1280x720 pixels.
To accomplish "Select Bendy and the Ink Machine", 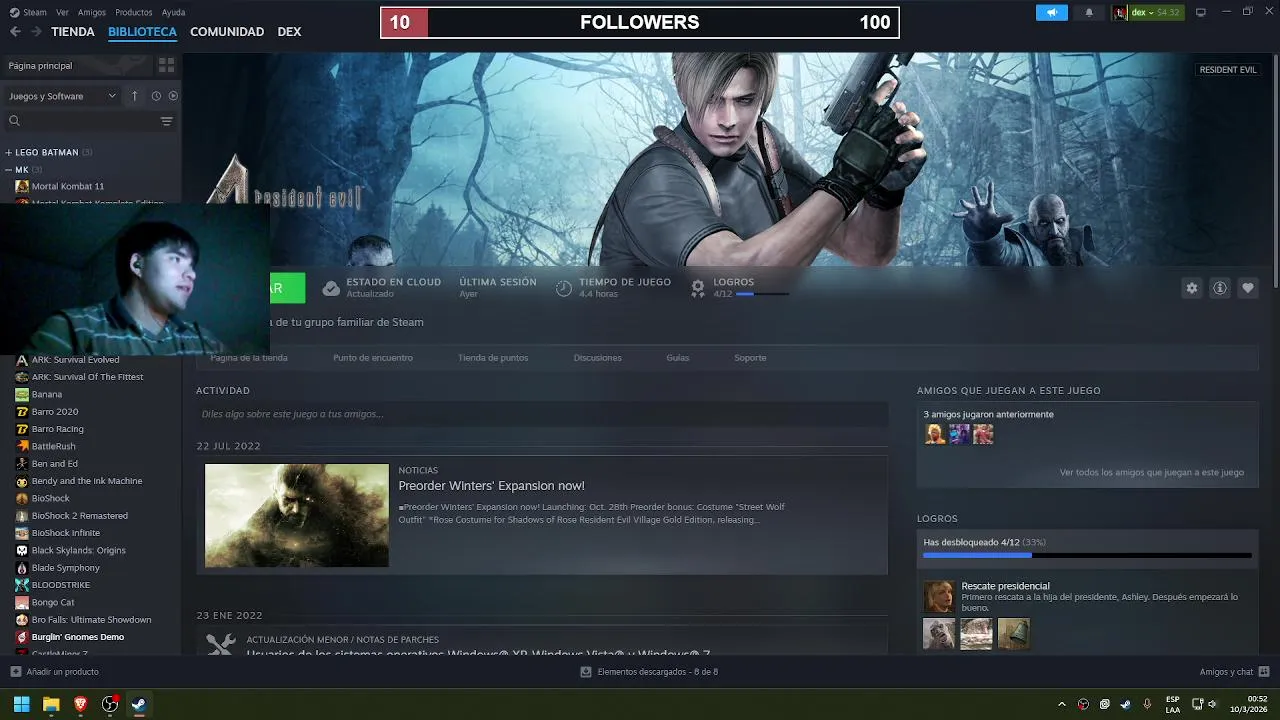I will 87,481.
